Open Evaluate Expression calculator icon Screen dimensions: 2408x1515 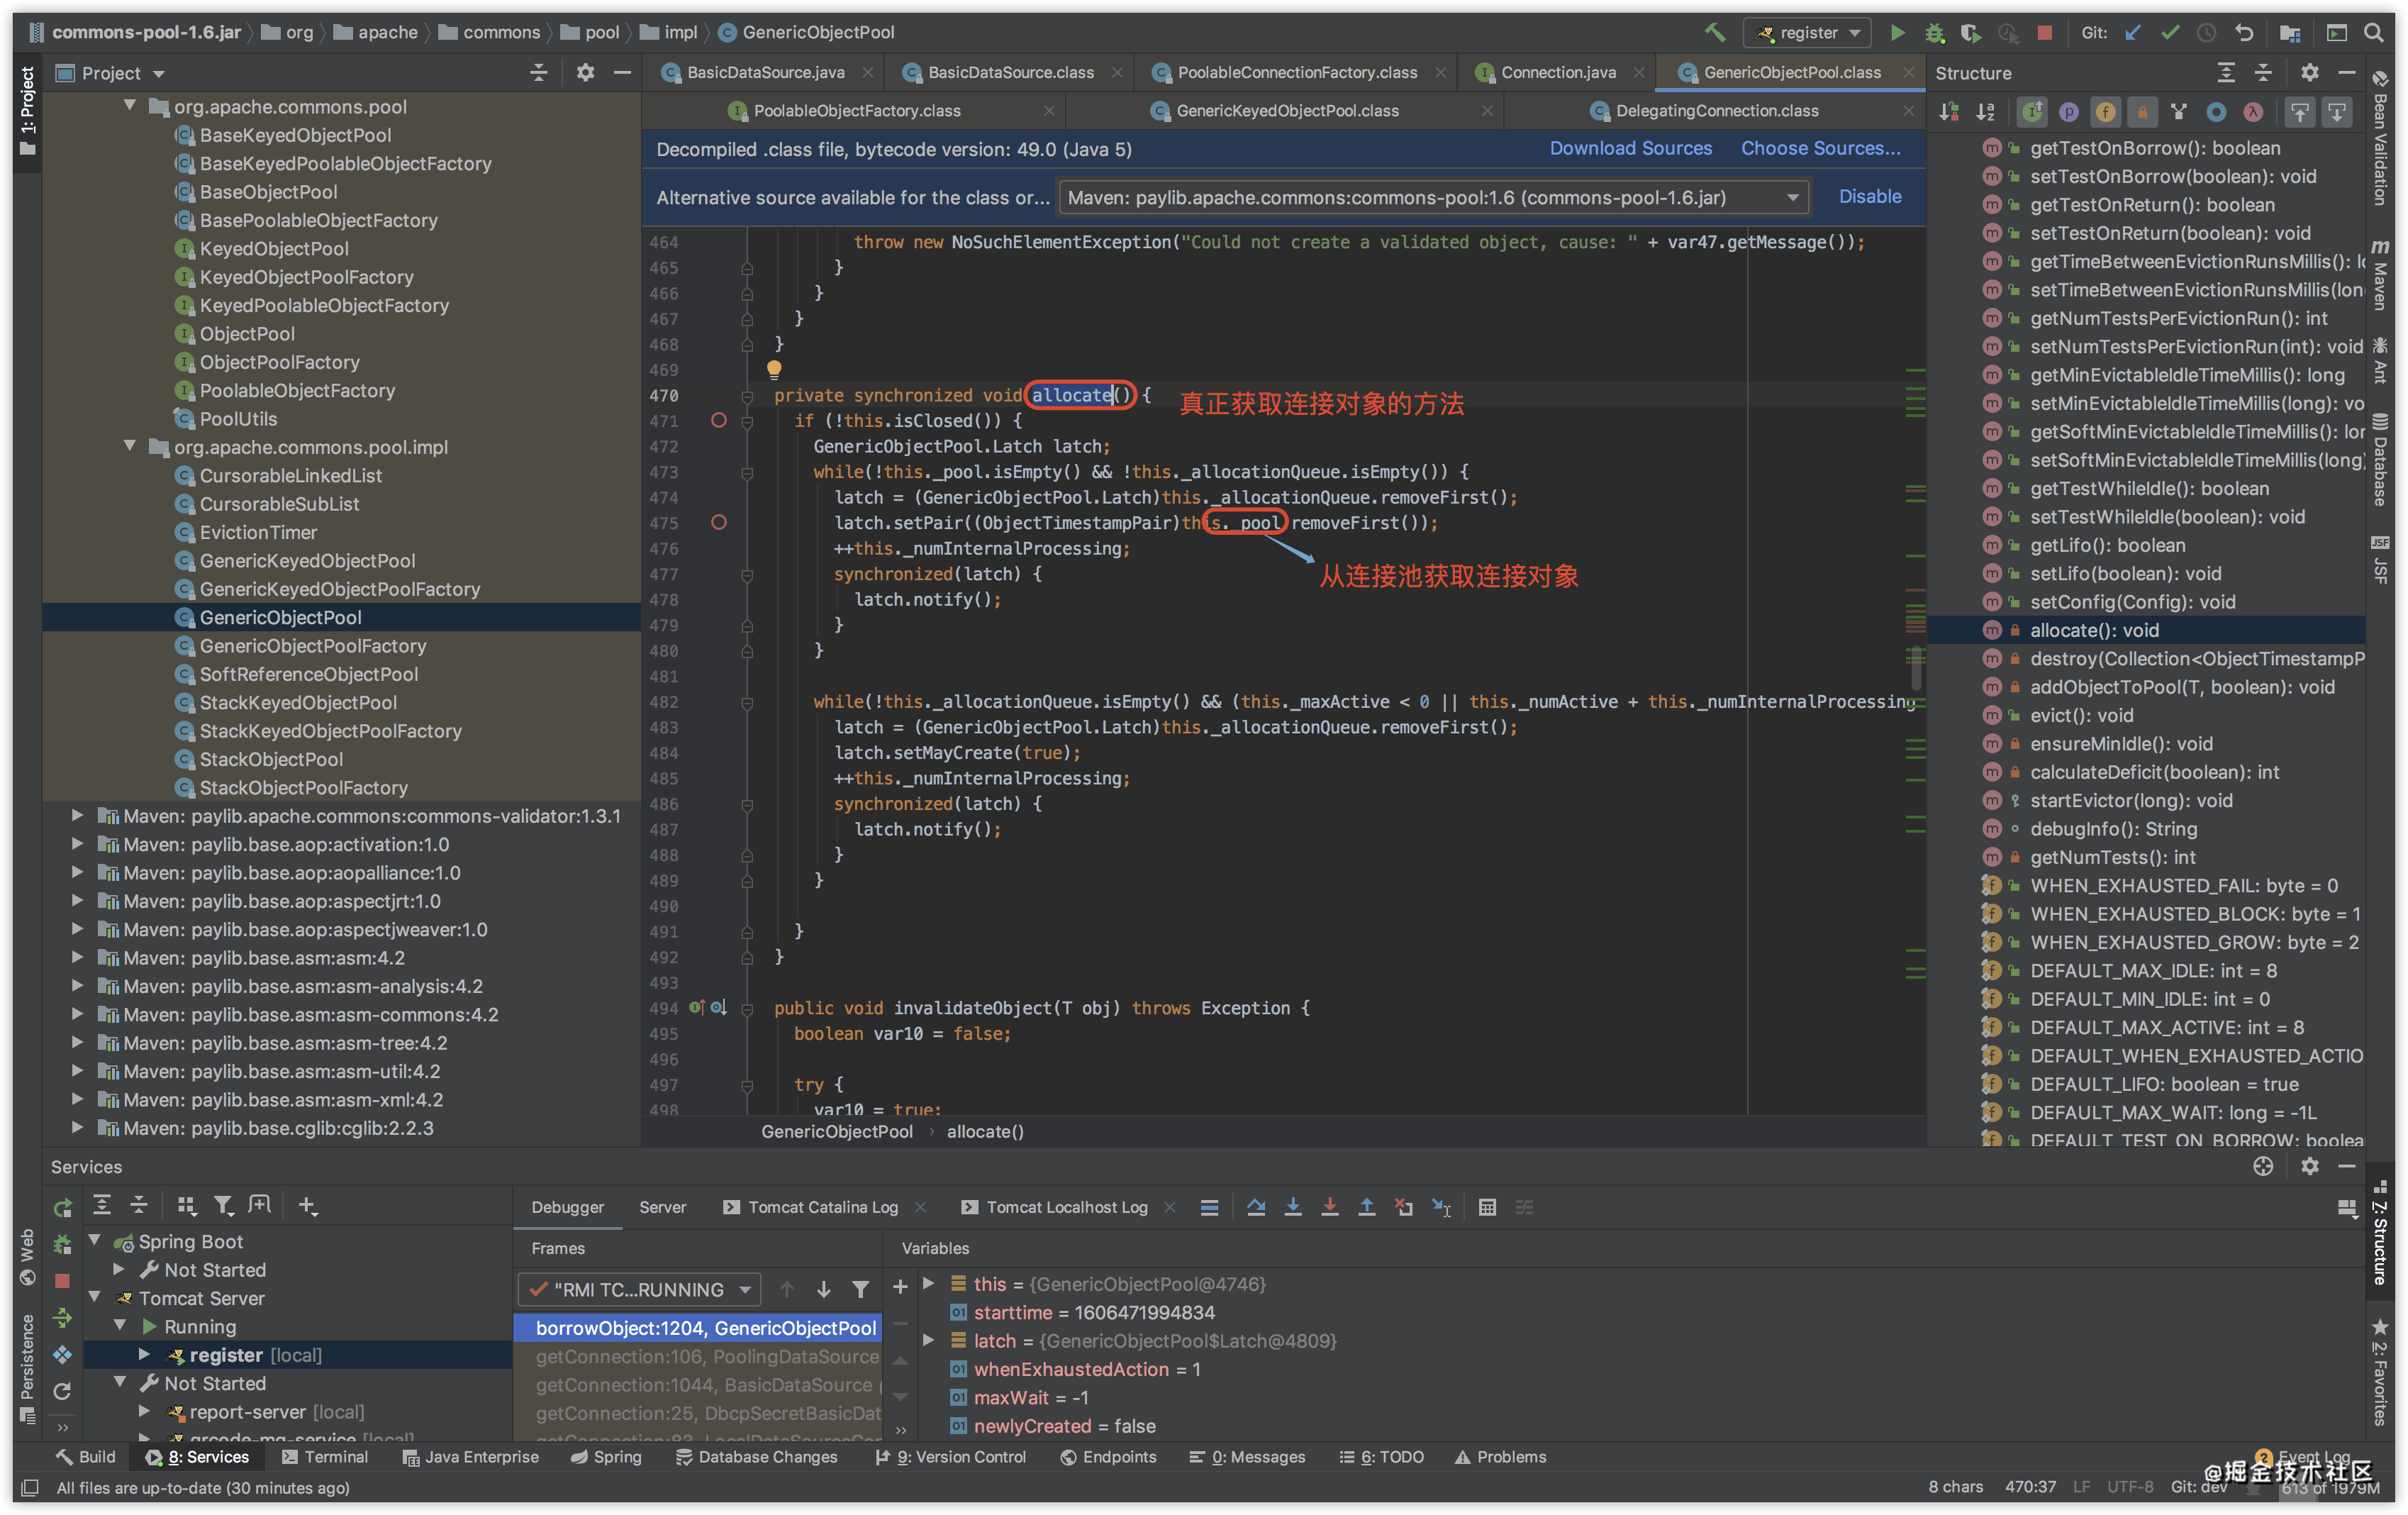click(1487, 1207)
